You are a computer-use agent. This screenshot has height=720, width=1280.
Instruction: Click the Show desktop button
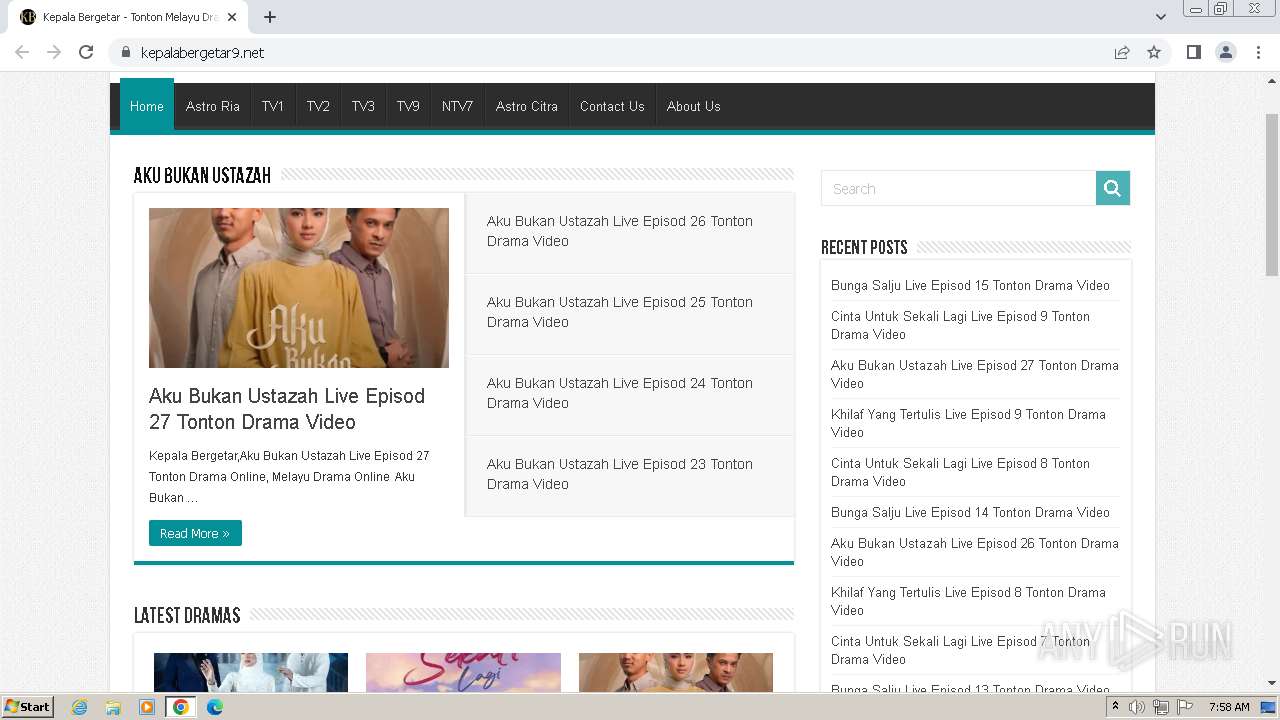(x=1269, y=707)
